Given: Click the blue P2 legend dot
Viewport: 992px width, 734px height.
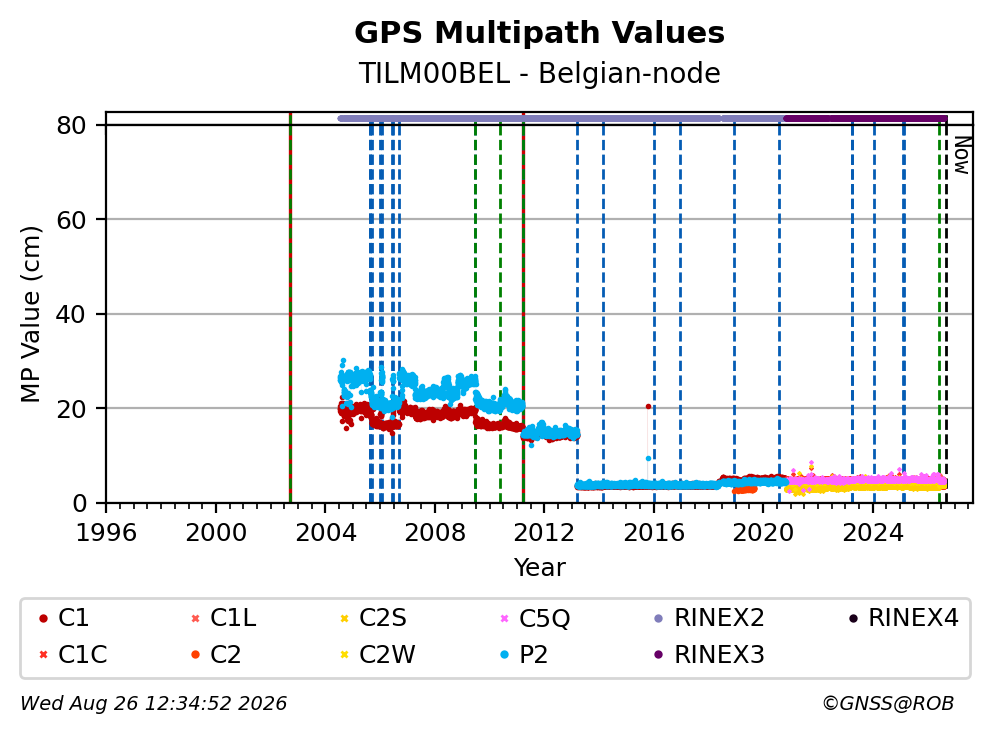Looking at the screenshot, I should coord(504,655).
